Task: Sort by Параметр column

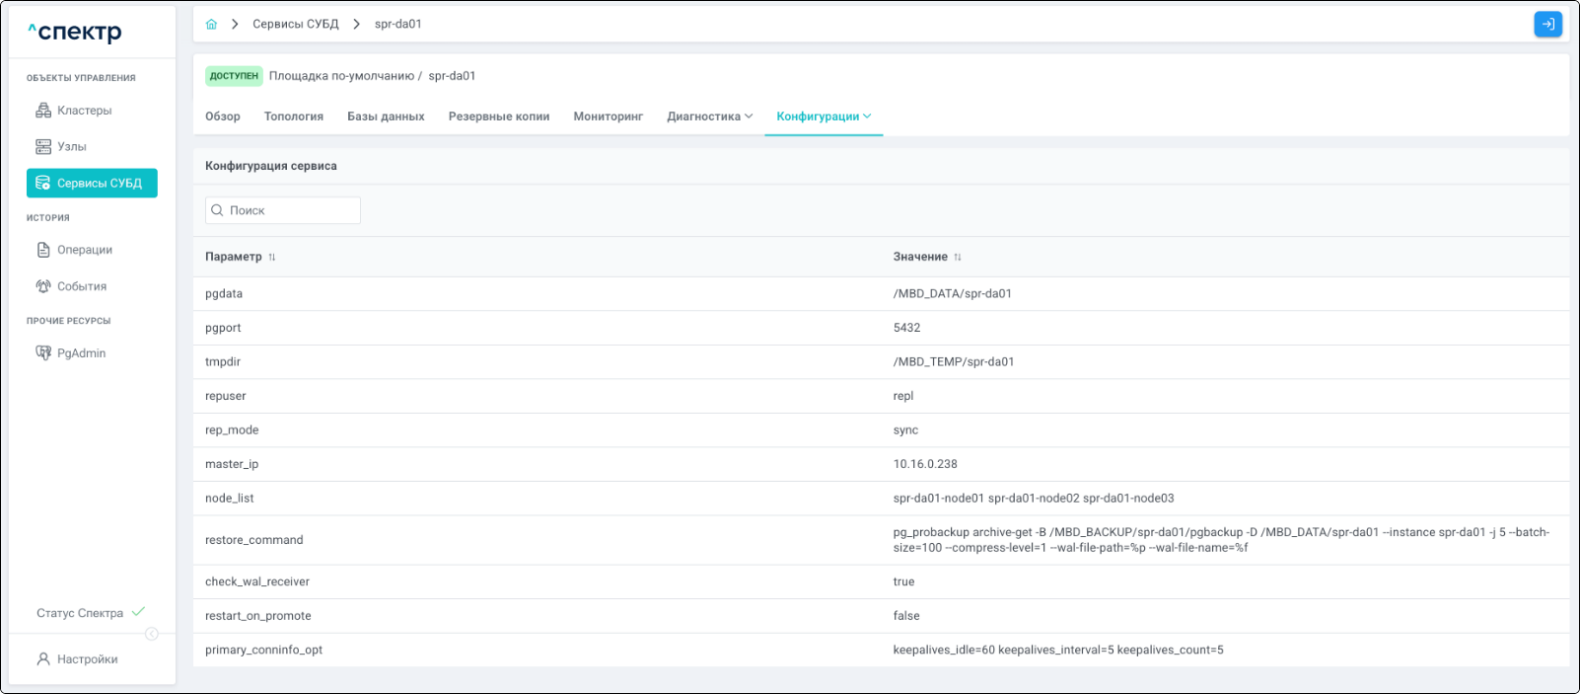Action: click(x=272, y=257)
